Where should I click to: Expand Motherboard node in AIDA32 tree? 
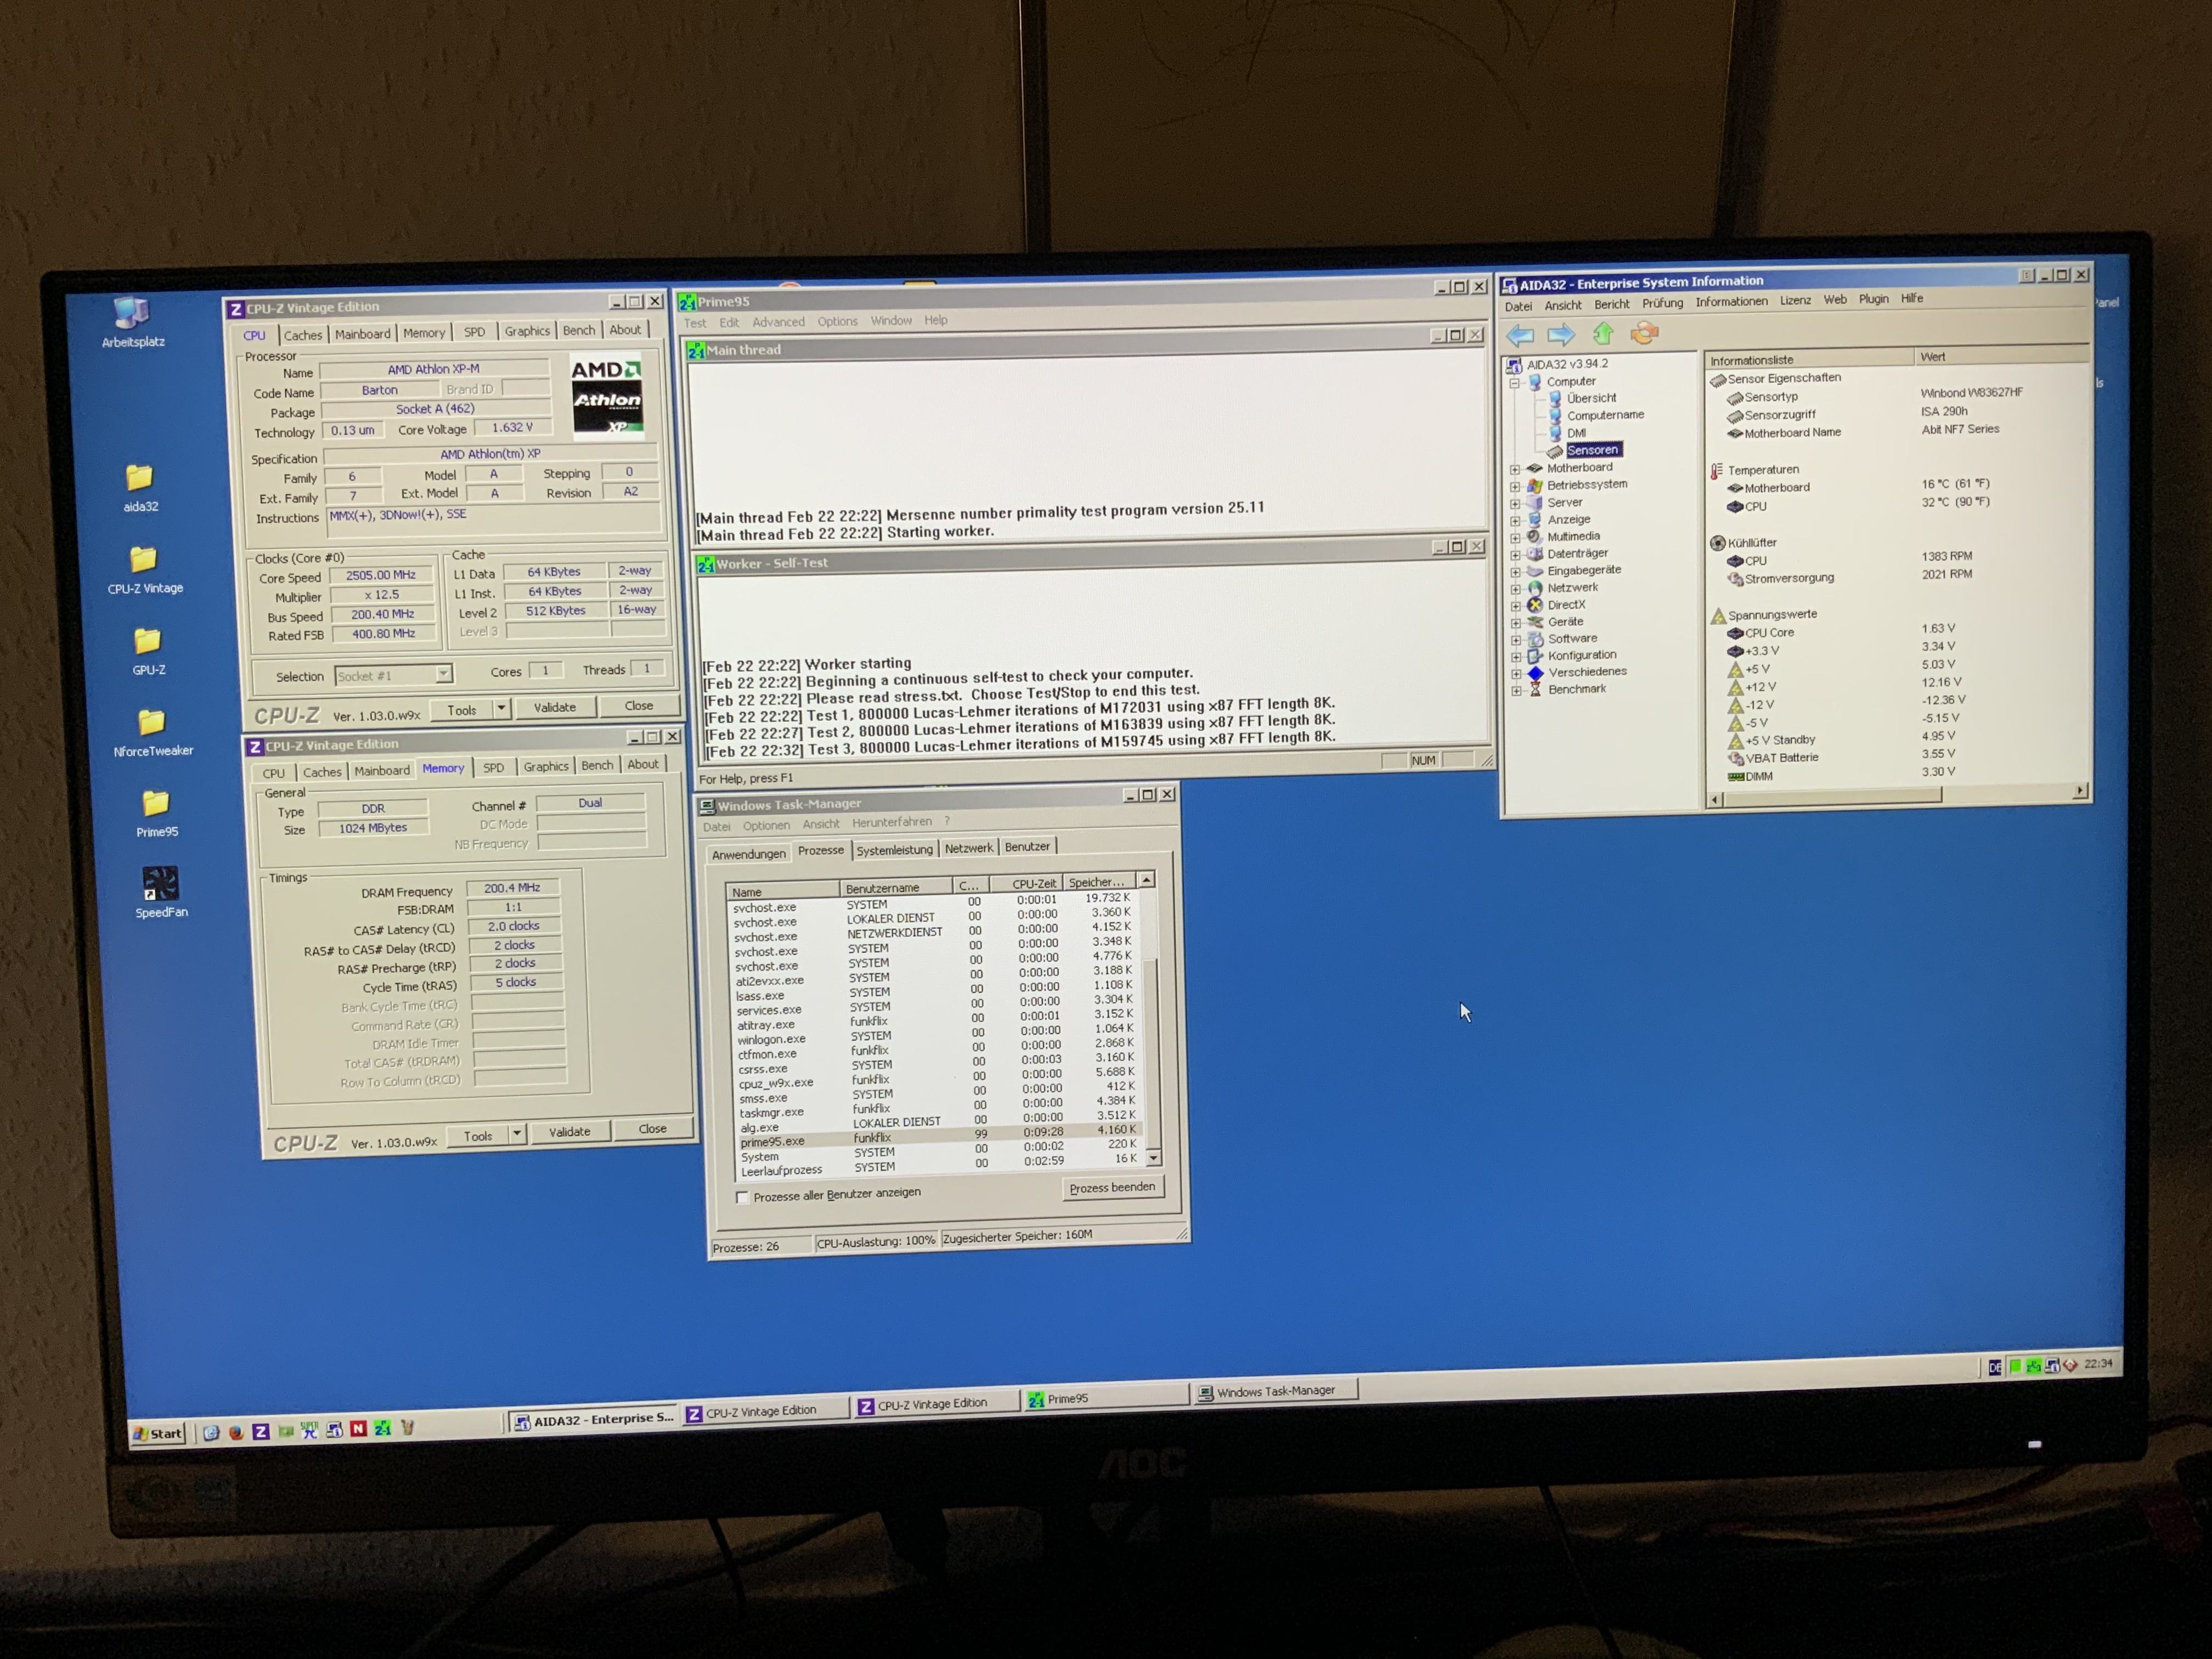pyautogui.click(x=1515, y=469)
